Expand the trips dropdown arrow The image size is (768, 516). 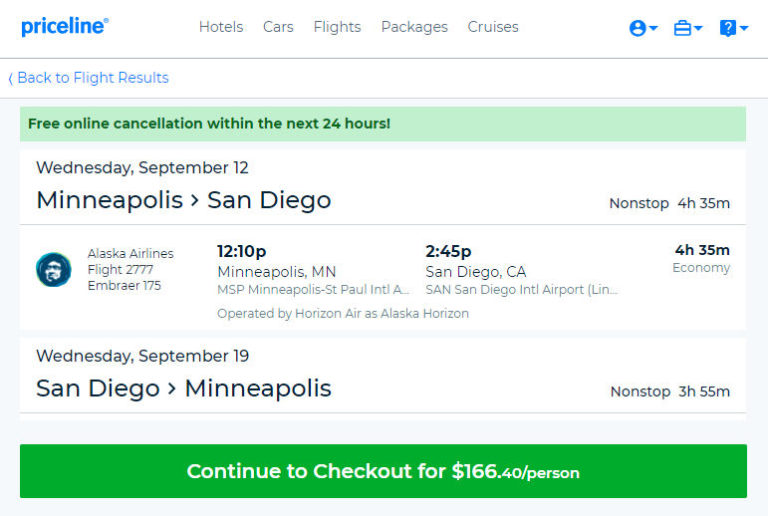[698, 28]
